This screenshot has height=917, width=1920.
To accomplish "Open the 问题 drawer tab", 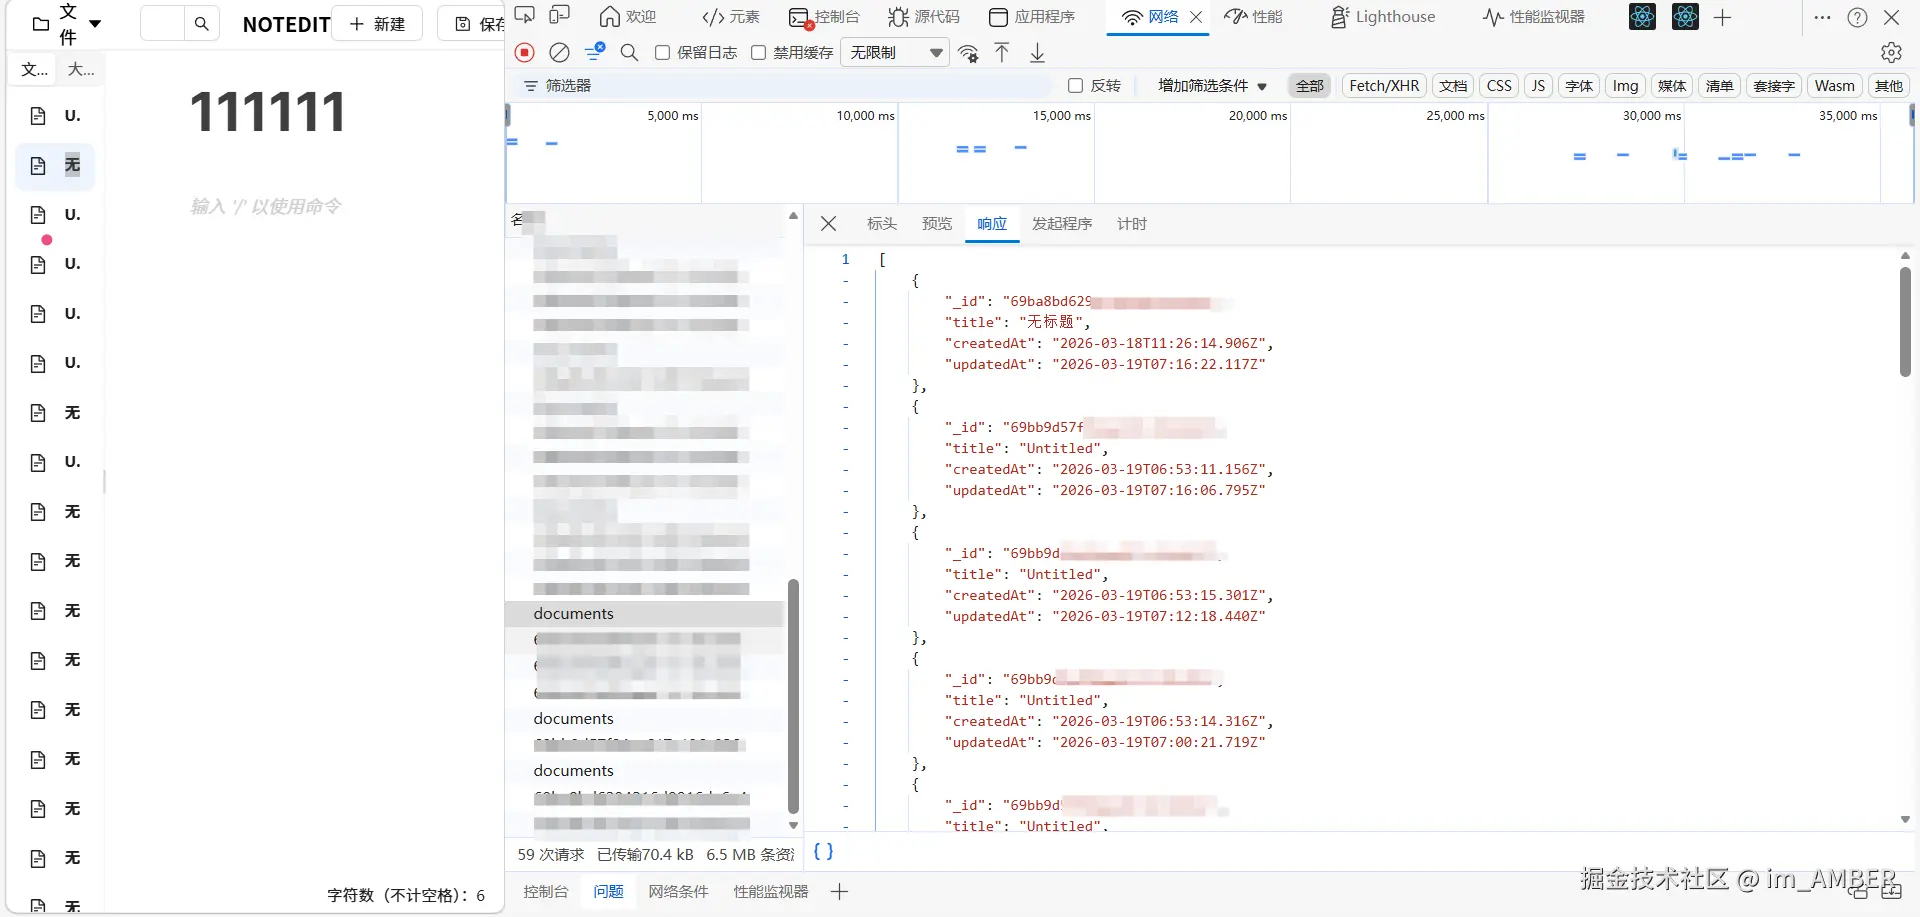I will 608,892.
